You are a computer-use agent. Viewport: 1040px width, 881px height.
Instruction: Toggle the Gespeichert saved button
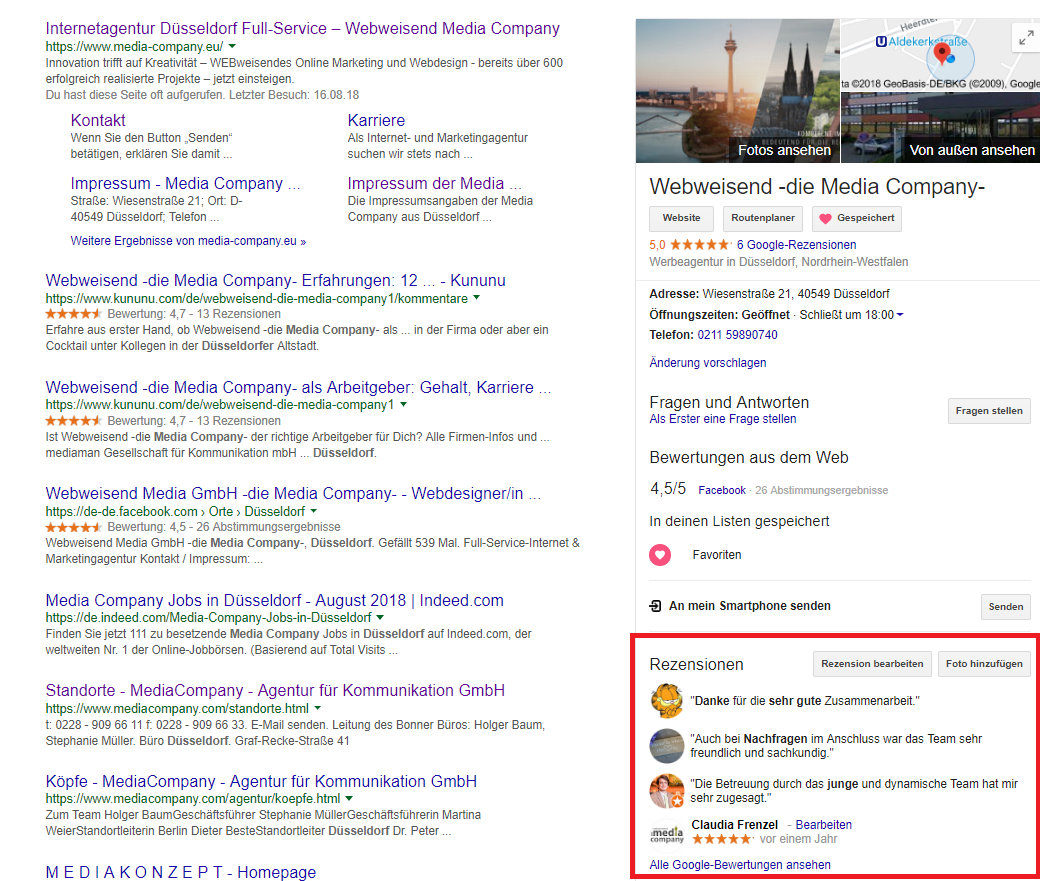tap(856, 218)
